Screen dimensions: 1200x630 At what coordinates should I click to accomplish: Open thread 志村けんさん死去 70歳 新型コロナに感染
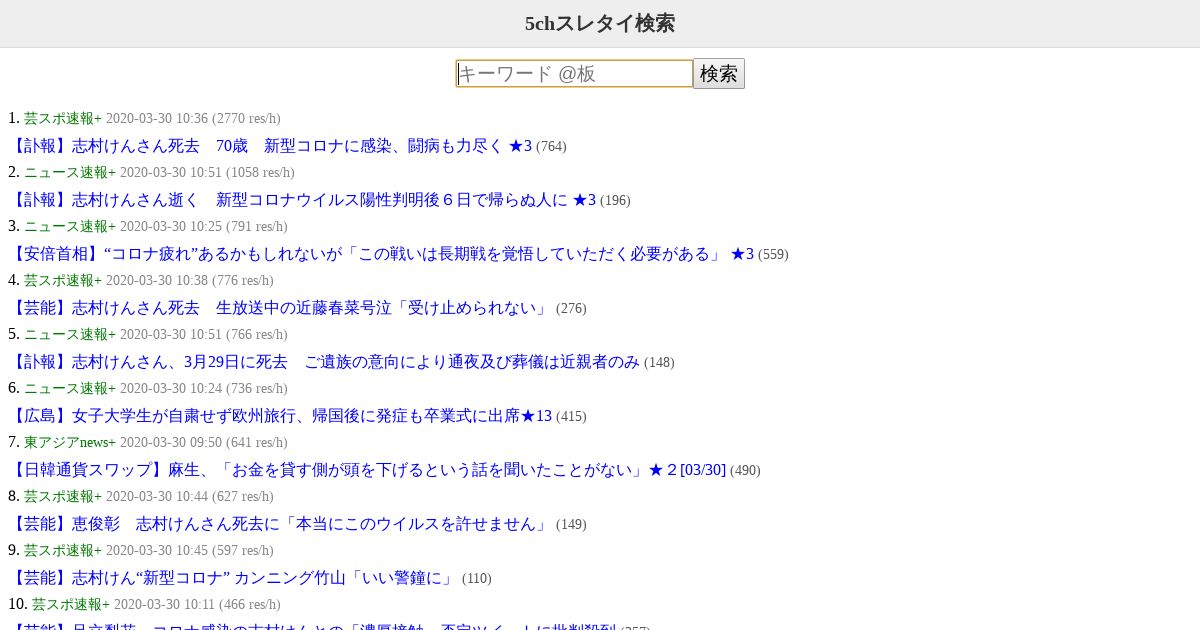270,146
